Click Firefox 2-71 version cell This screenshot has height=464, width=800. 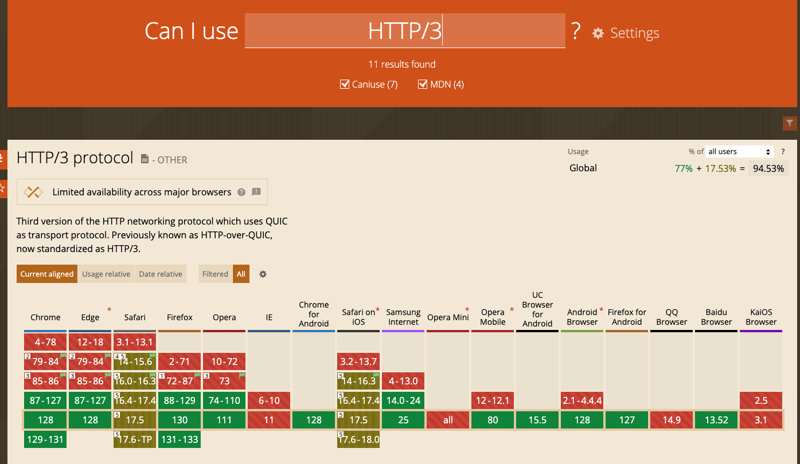pyautogui.click(x=180, y=361)
